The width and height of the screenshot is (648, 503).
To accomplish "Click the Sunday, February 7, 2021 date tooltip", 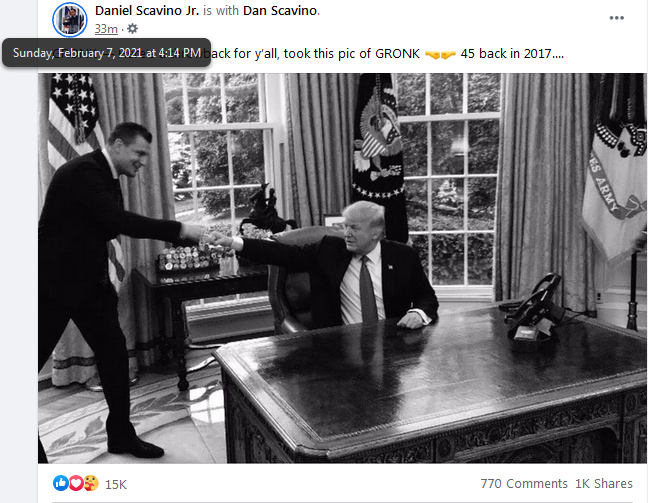I will [x=107, y=52].
